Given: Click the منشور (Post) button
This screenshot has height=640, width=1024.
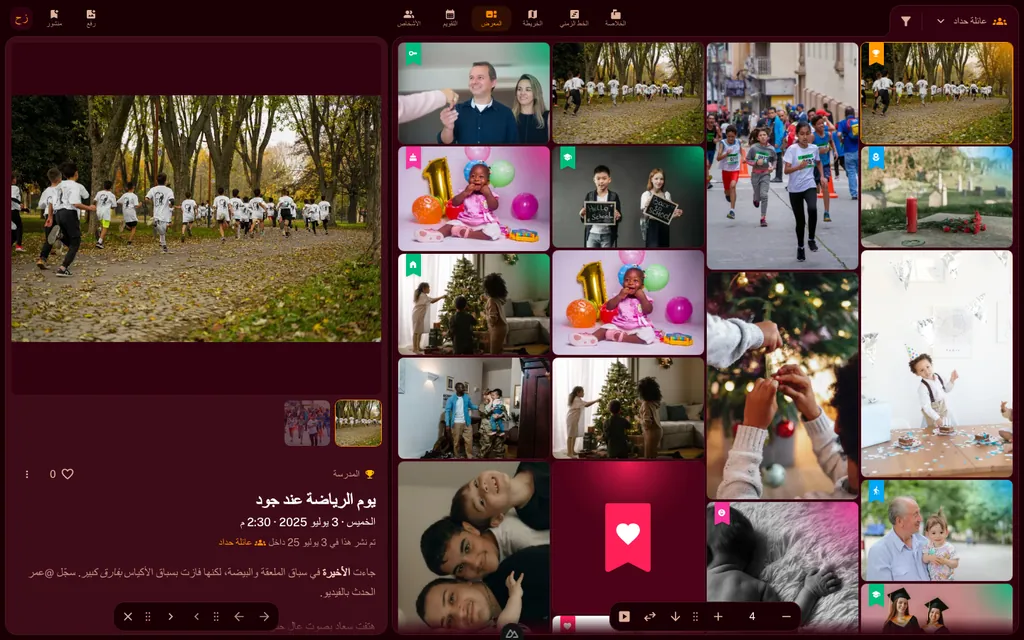Looking at the screenshot, I should point(54,18).
